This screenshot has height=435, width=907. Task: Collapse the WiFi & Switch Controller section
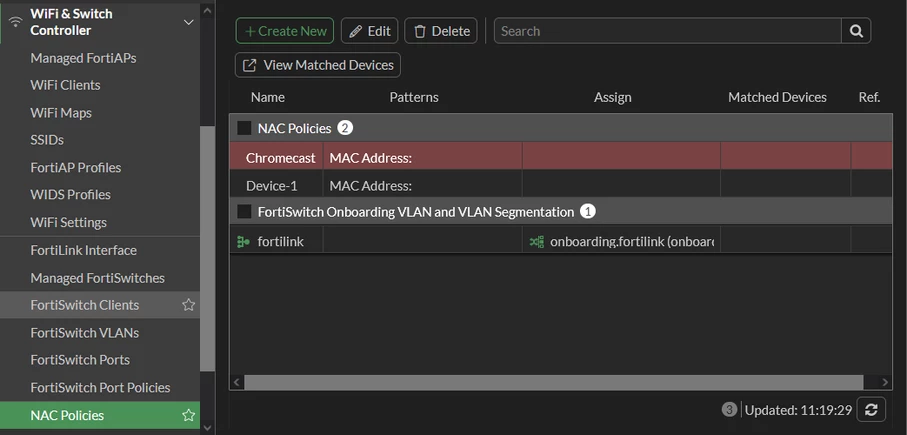pyautogui.click(x=188, y=22)
